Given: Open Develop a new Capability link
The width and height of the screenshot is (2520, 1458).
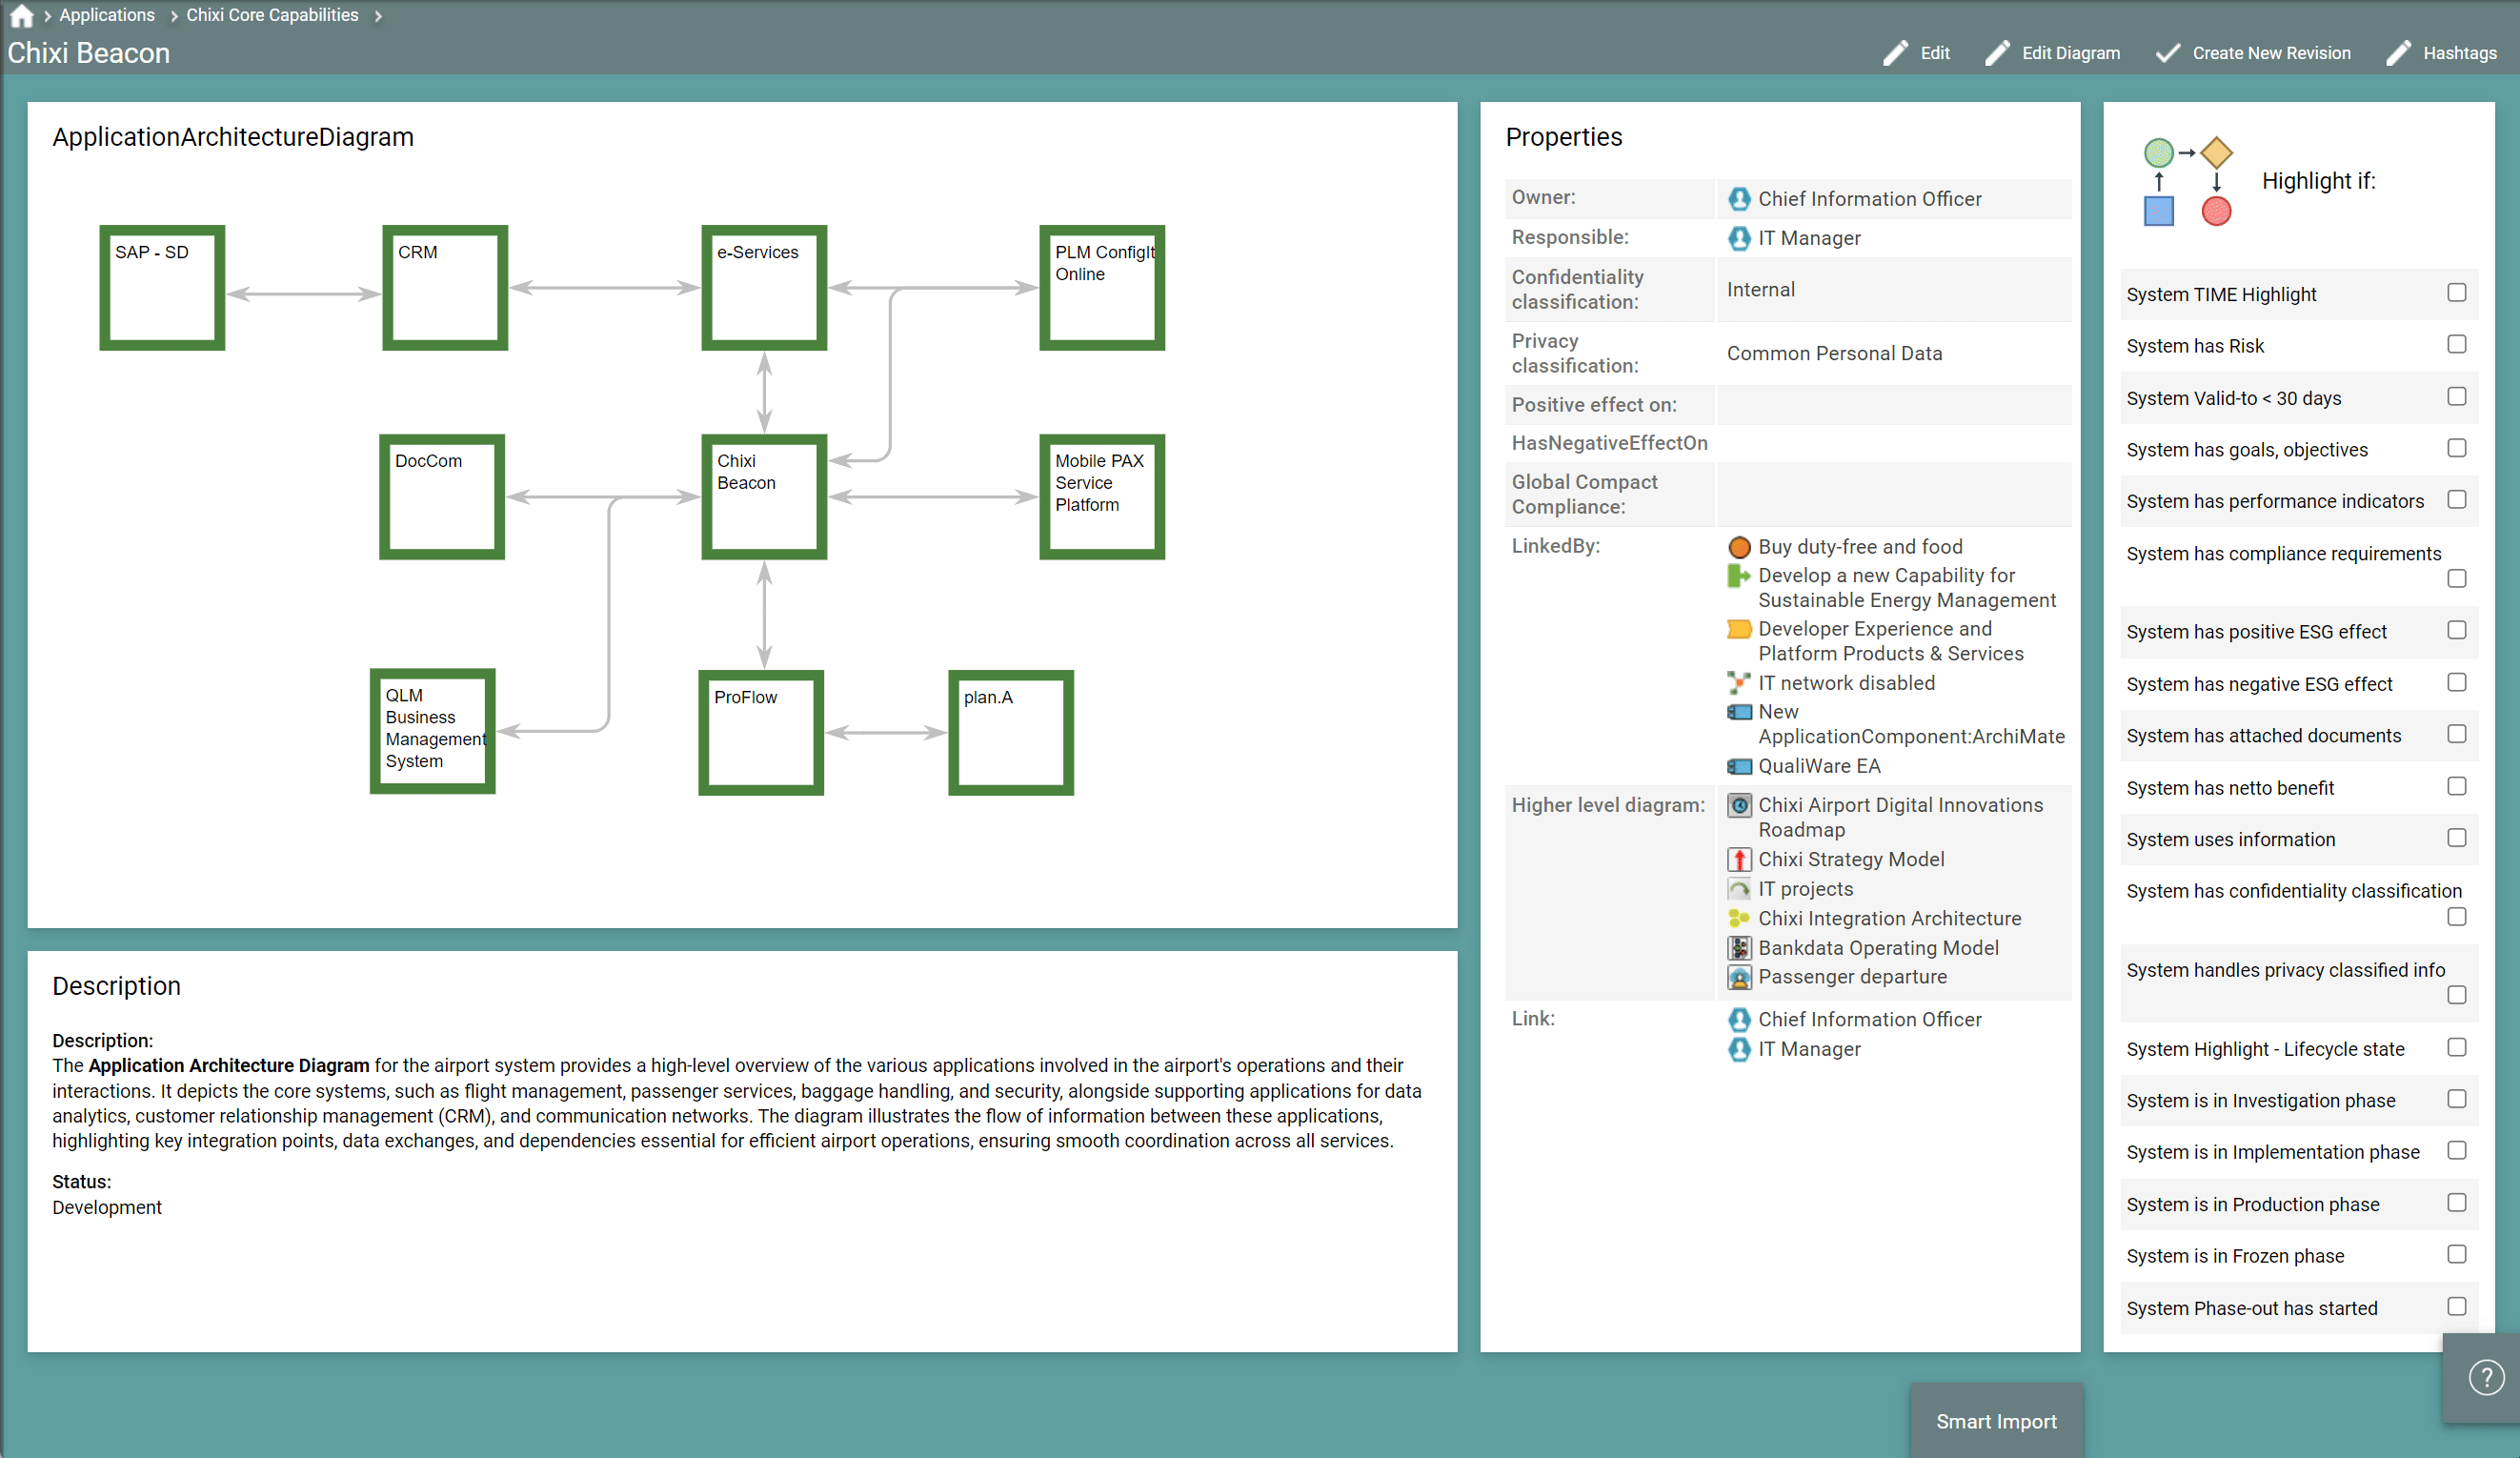Looking at the screenshot, I should 1906,588.
